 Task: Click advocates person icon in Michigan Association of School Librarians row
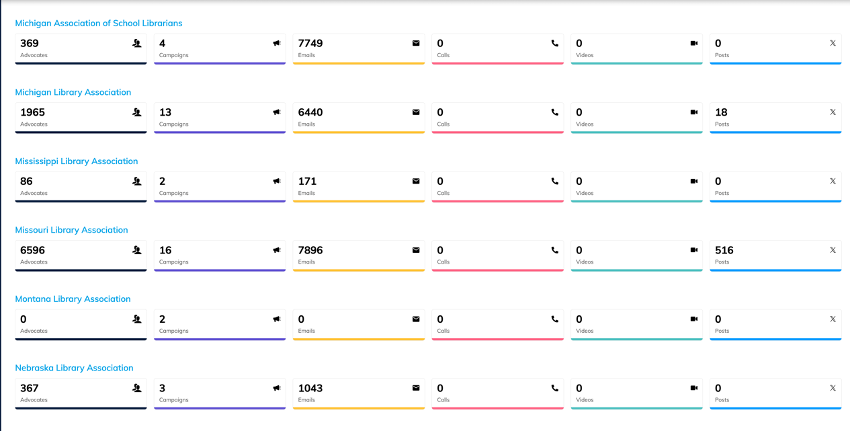click(137, 43)
